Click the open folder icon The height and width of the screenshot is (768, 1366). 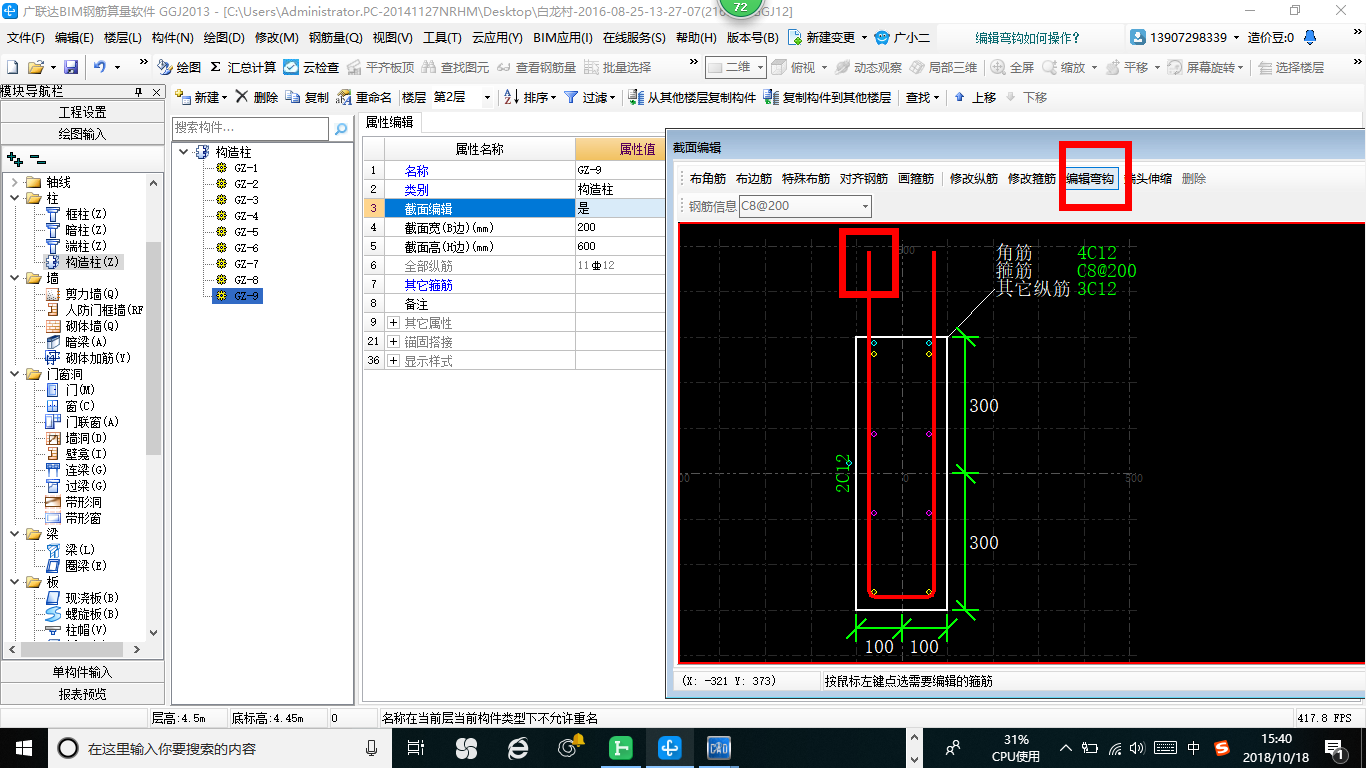(35, 67)
